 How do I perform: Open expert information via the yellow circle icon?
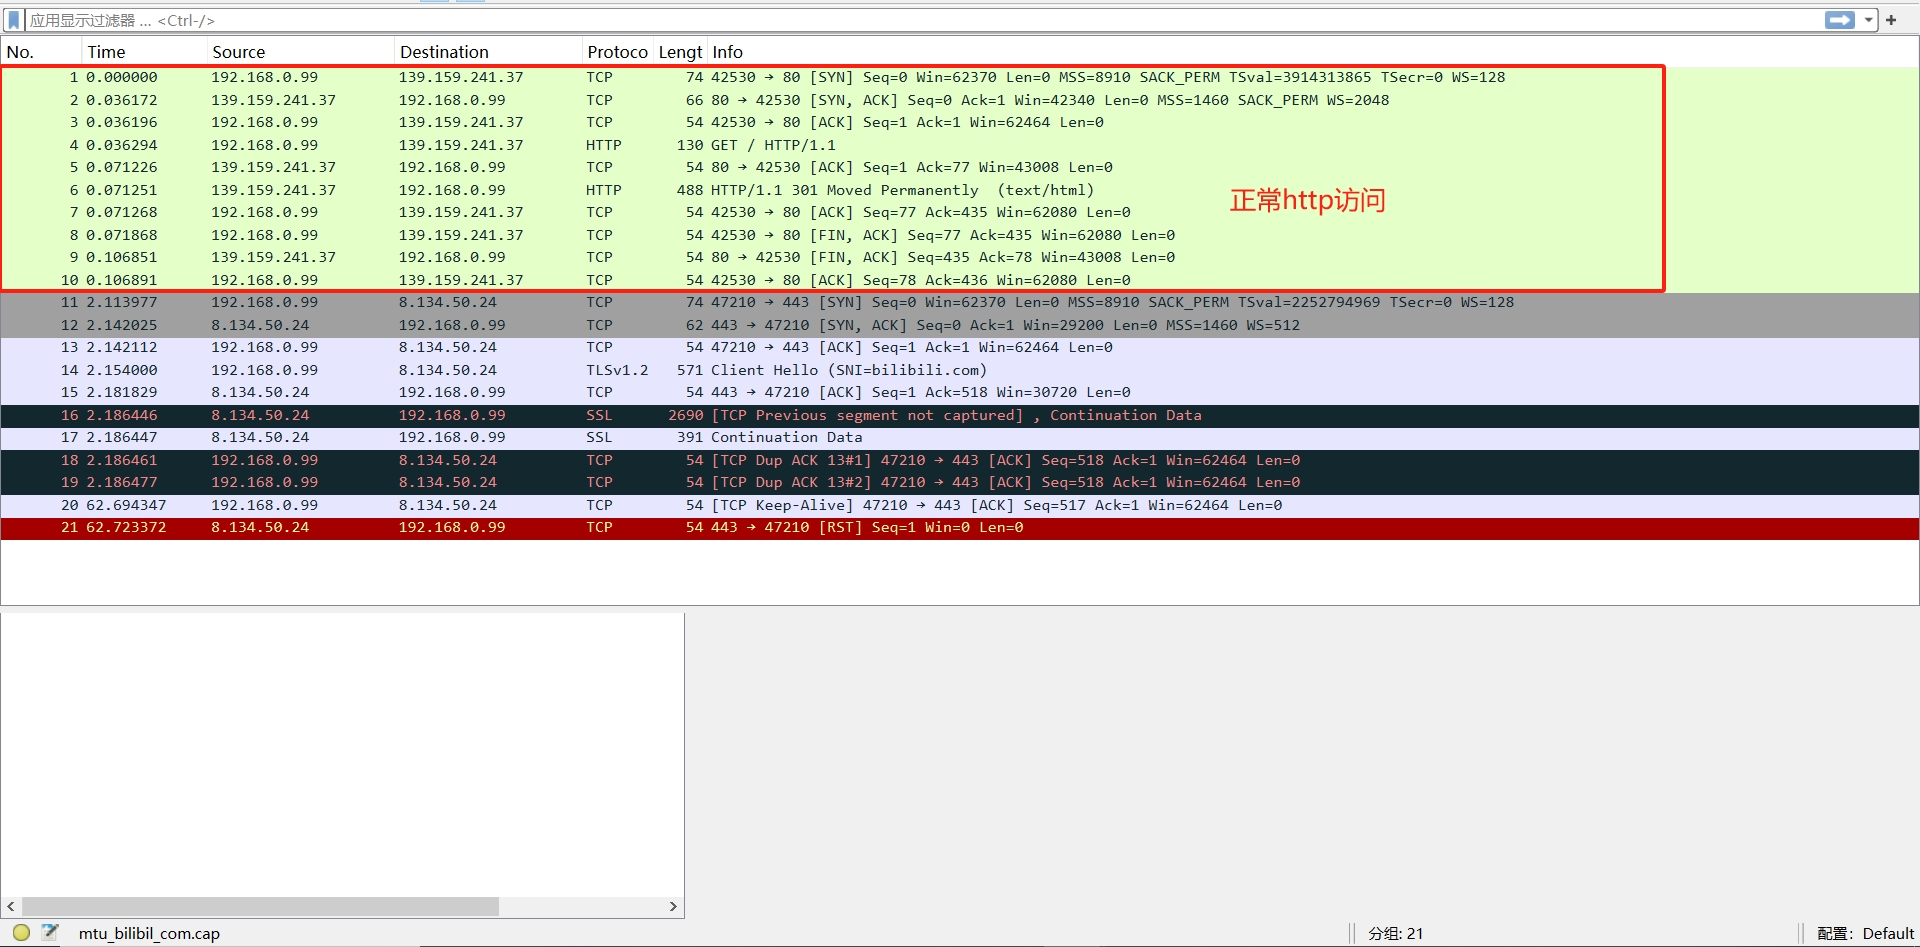tap(21, 933)
